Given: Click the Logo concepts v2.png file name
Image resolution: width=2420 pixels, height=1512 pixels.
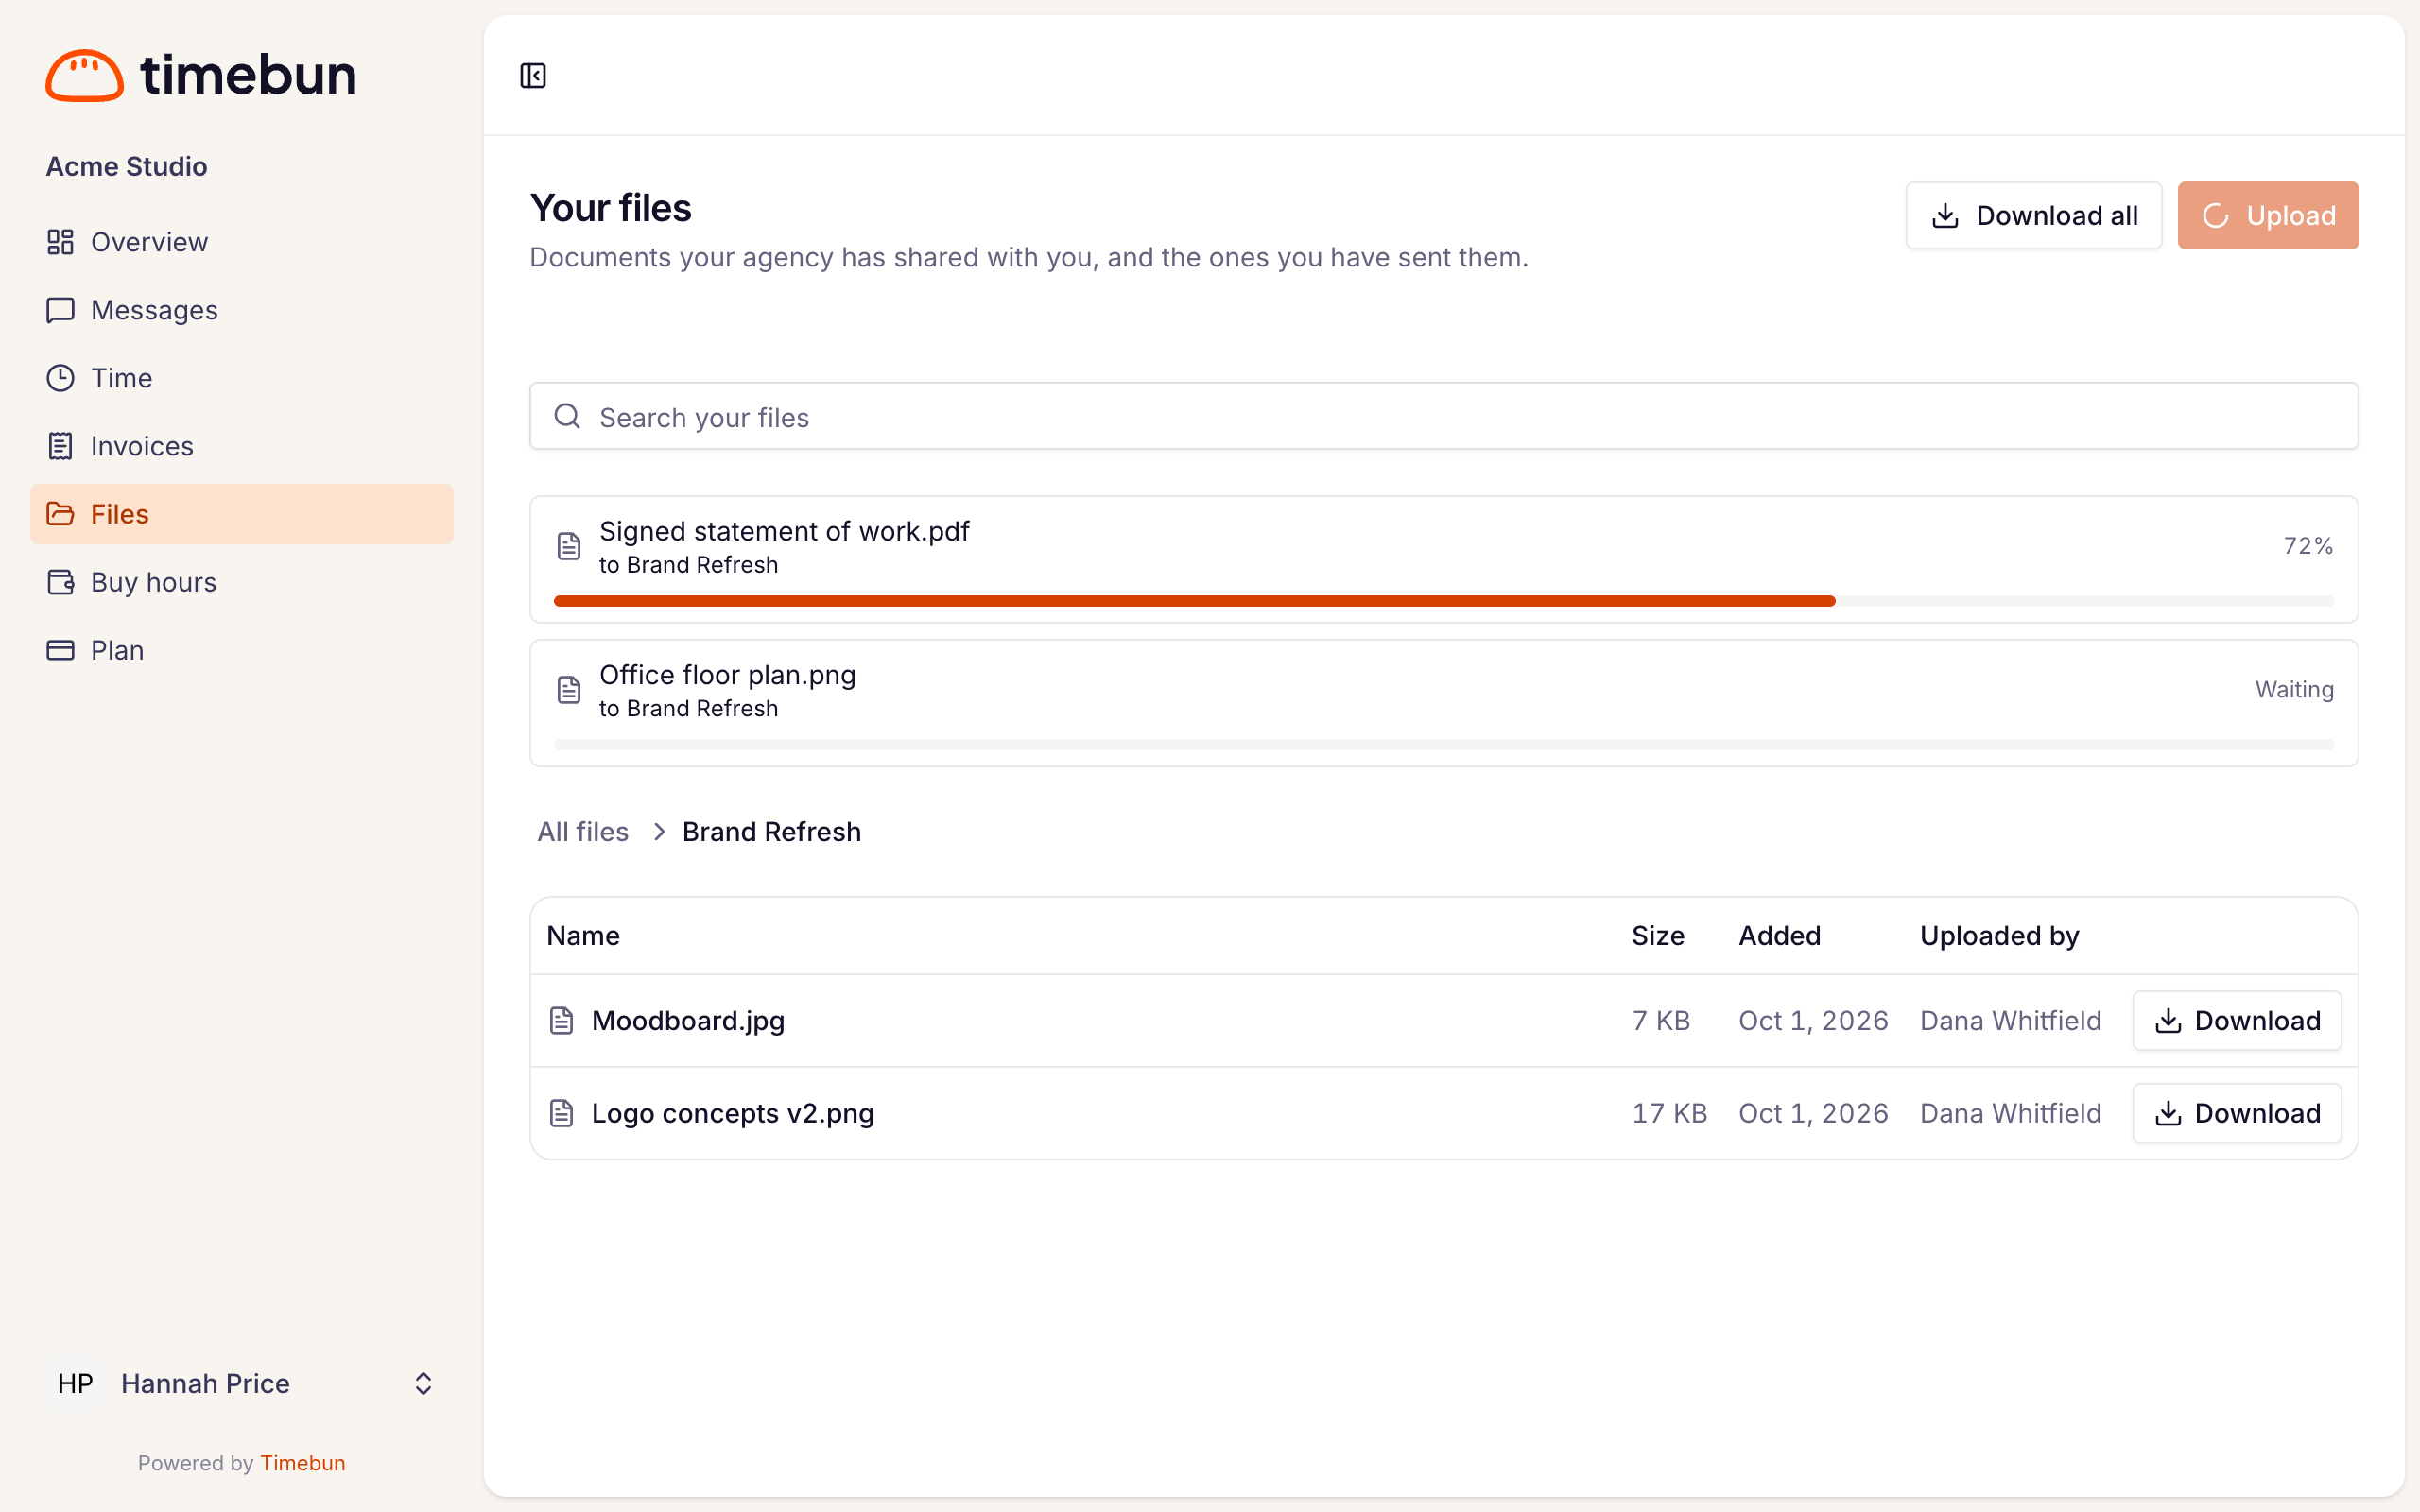Looking at the screenshot, I should tap(733, 1113).
